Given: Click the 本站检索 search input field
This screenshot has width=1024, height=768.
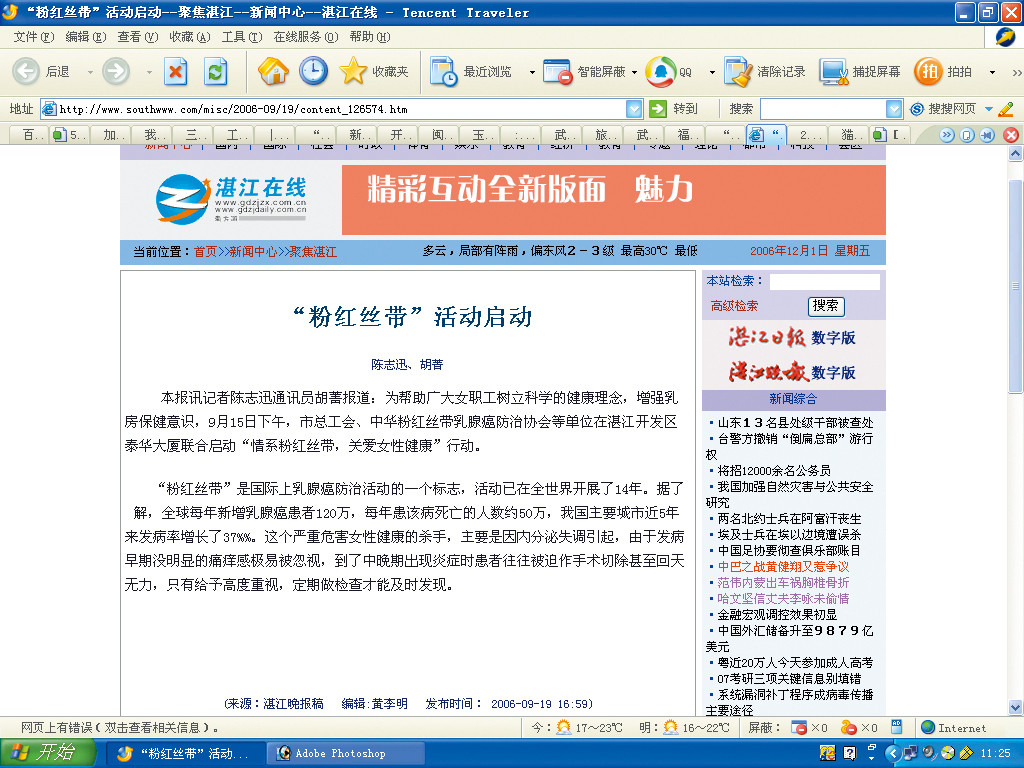Looking at the screenshot, I should pyautogui.click(x=825, y=281).
